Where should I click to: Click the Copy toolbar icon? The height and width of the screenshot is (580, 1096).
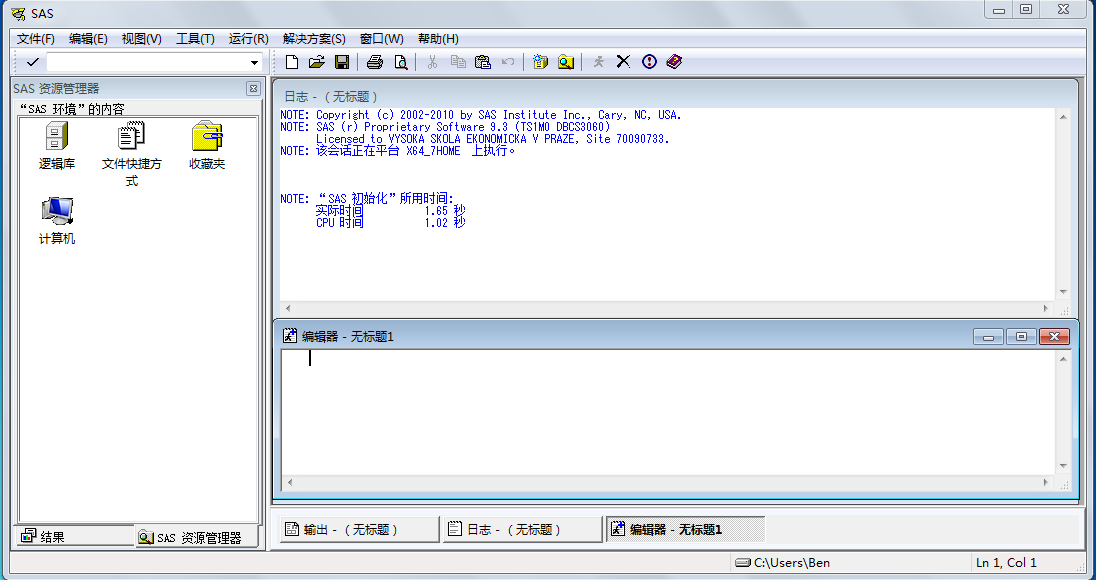(x=458, y=62)
